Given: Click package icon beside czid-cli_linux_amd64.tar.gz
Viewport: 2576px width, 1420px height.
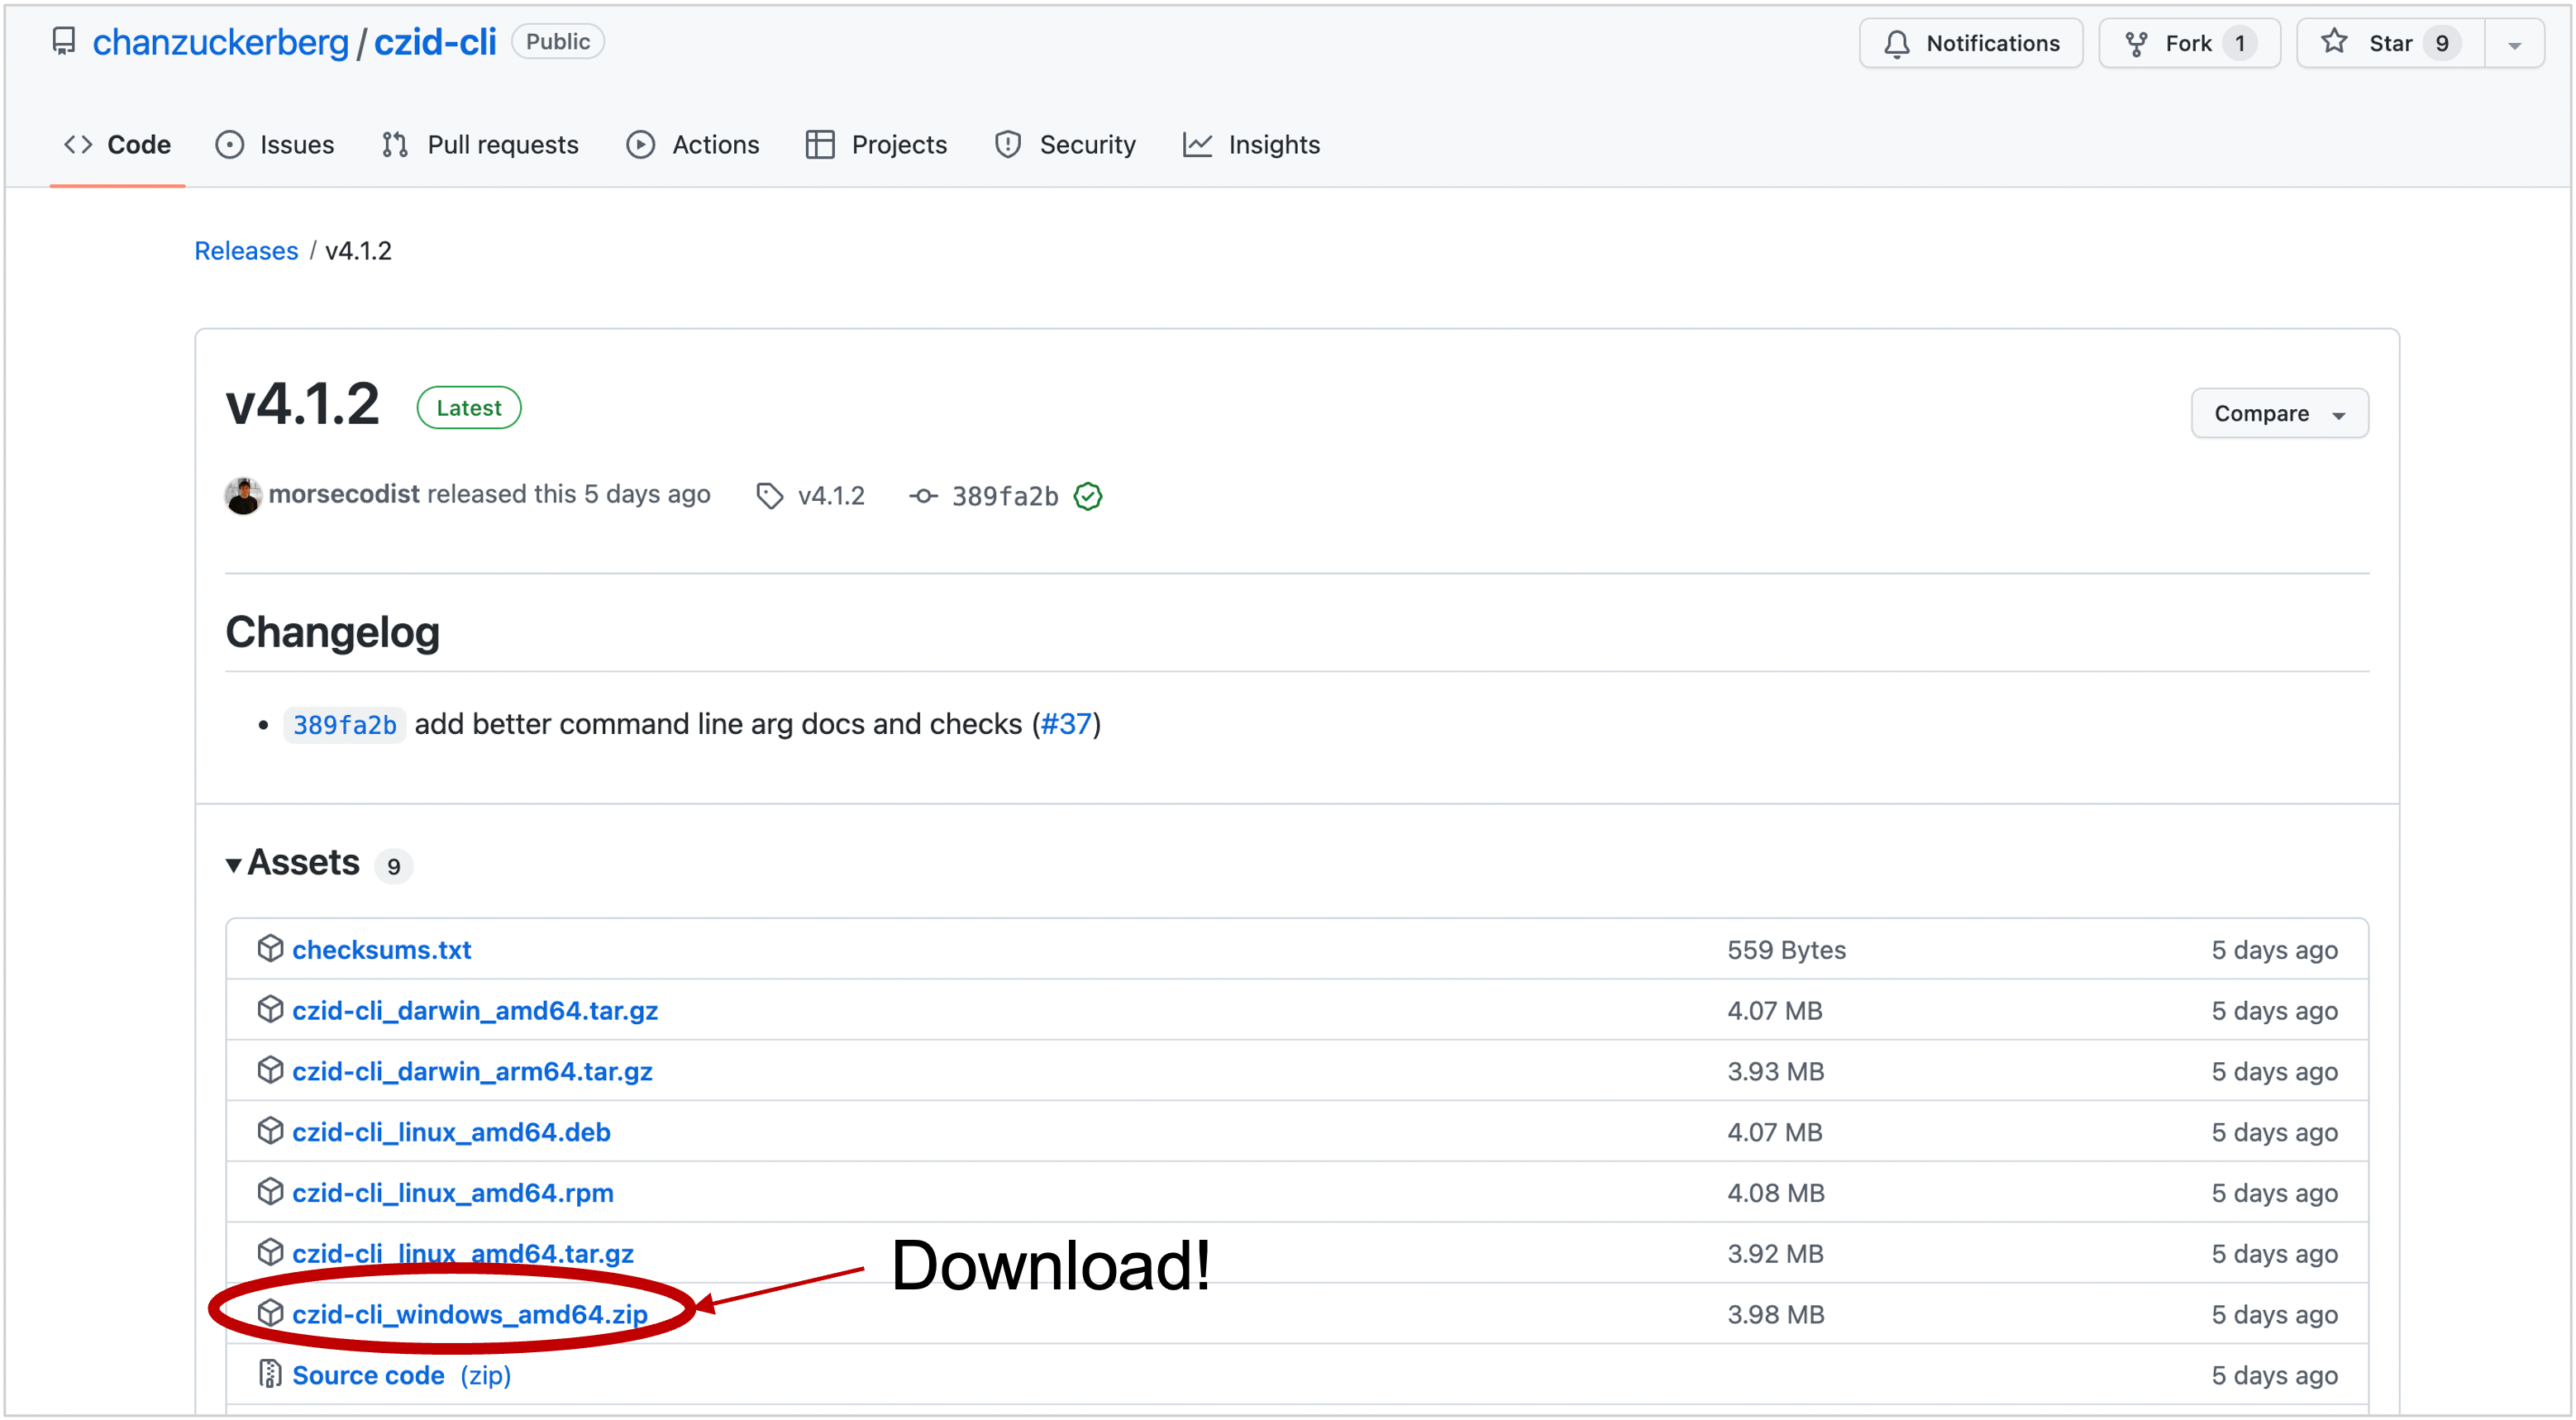Looking at the screenshot, I should [270, 1252].
